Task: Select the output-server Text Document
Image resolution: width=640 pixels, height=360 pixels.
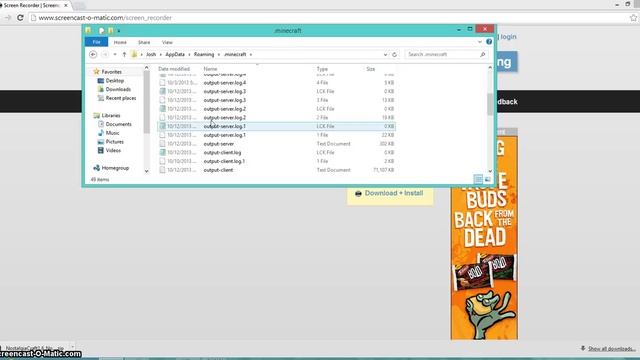Action: point(276,144)
